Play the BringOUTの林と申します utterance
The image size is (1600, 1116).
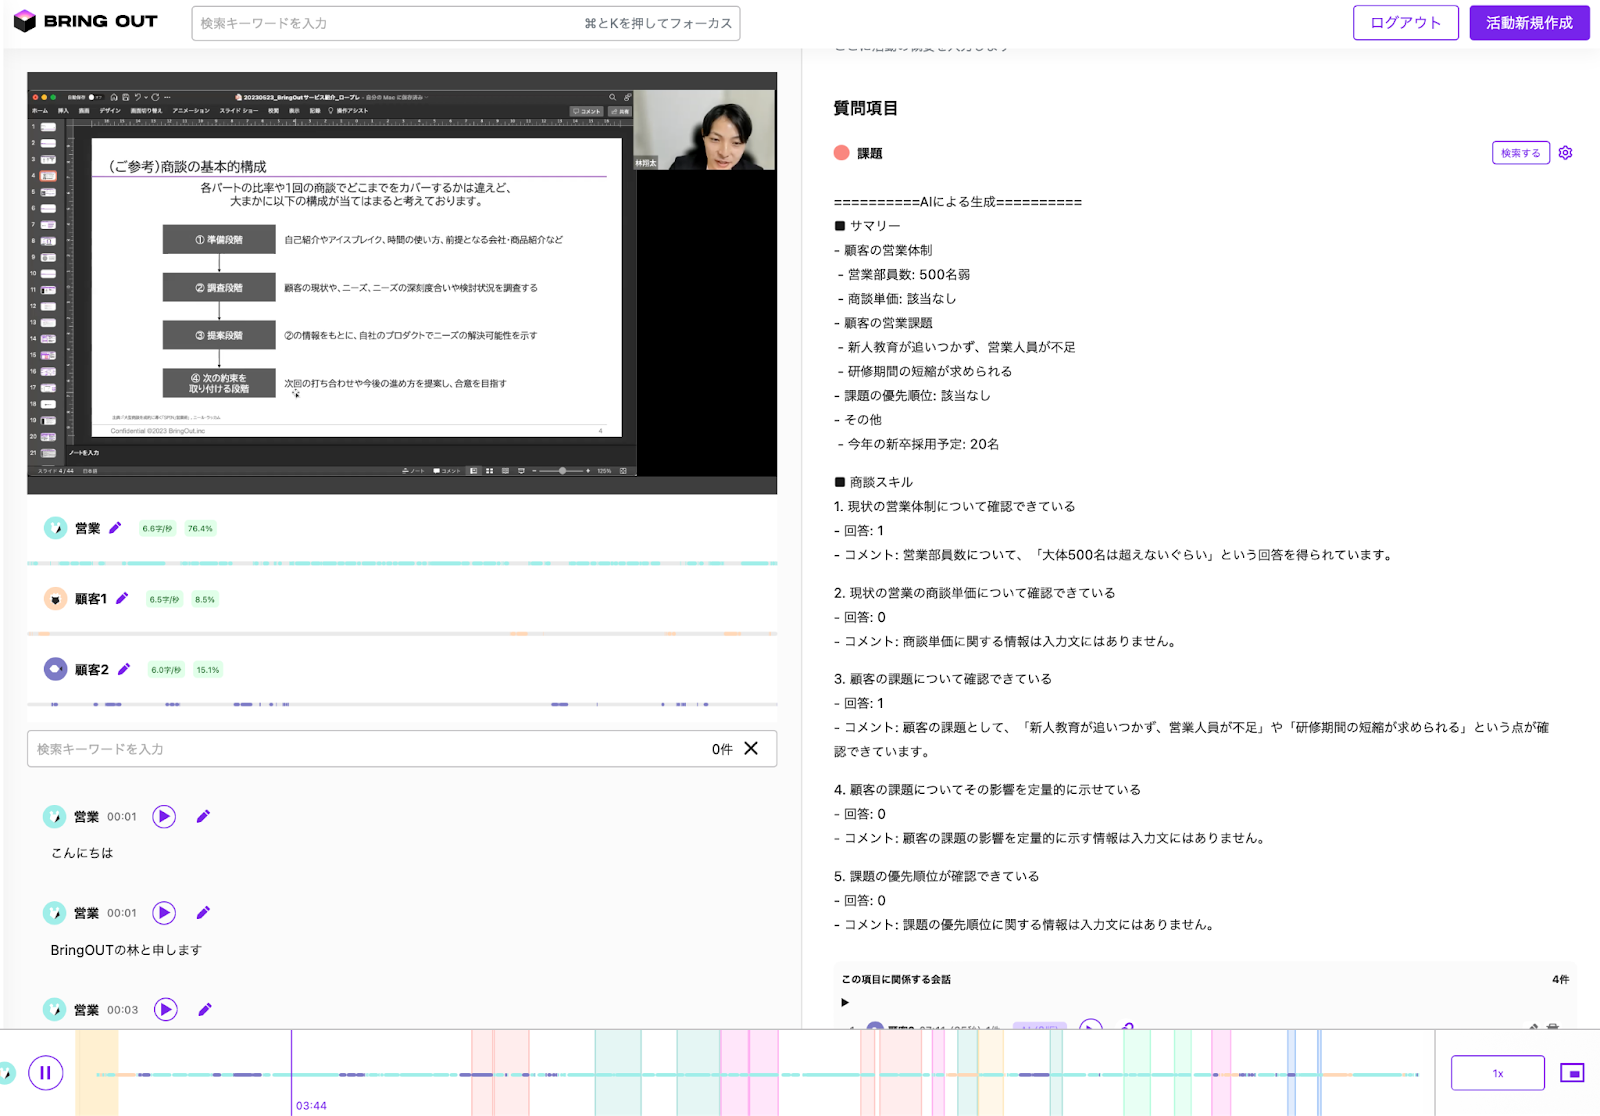point(164,913)
